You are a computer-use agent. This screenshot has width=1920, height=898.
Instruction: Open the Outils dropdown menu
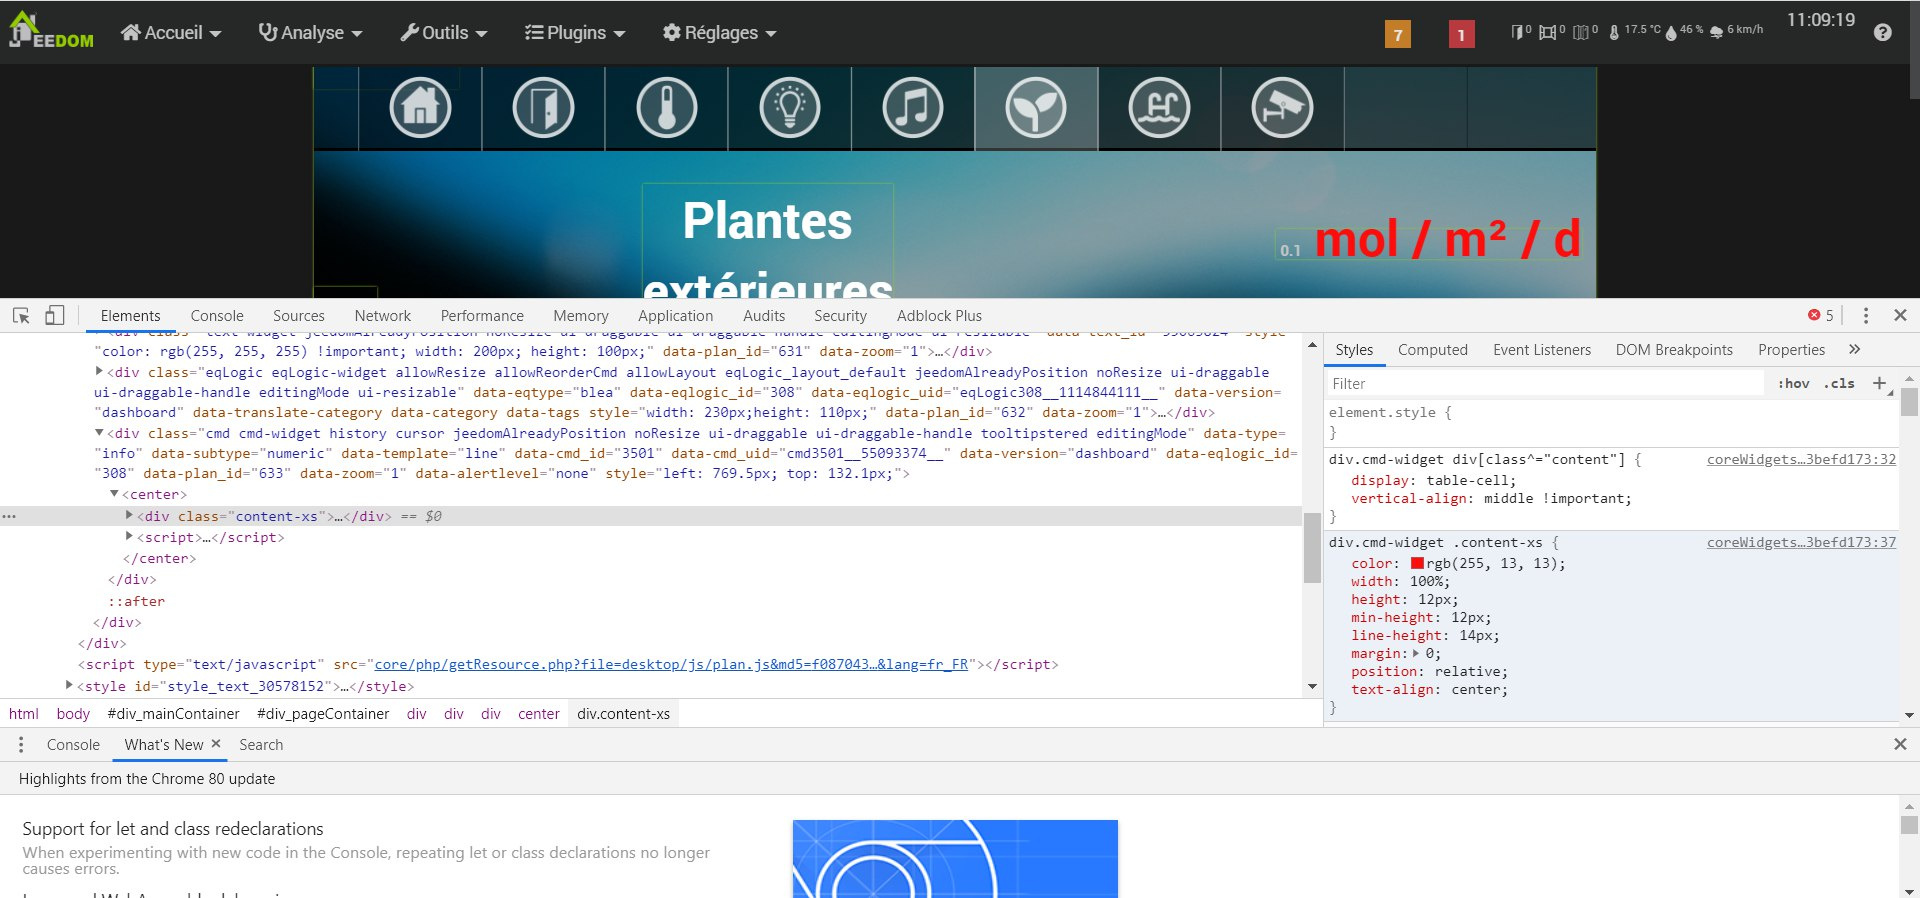tap(444, 33)
